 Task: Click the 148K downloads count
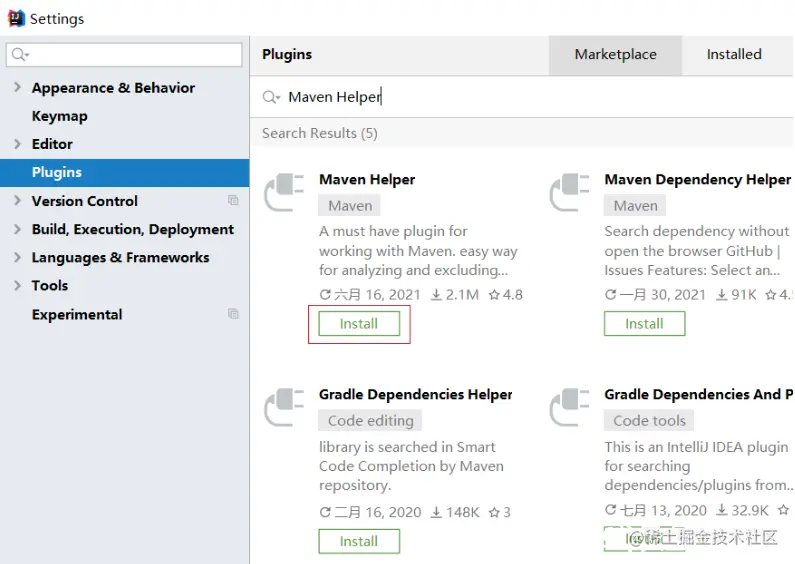[x=462, y=512]
